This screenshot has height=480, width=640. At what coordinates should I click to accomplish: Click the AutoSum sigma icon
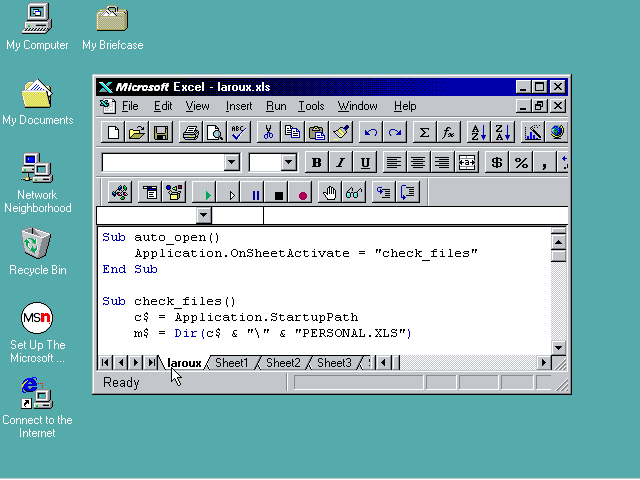tap(424, 132)
